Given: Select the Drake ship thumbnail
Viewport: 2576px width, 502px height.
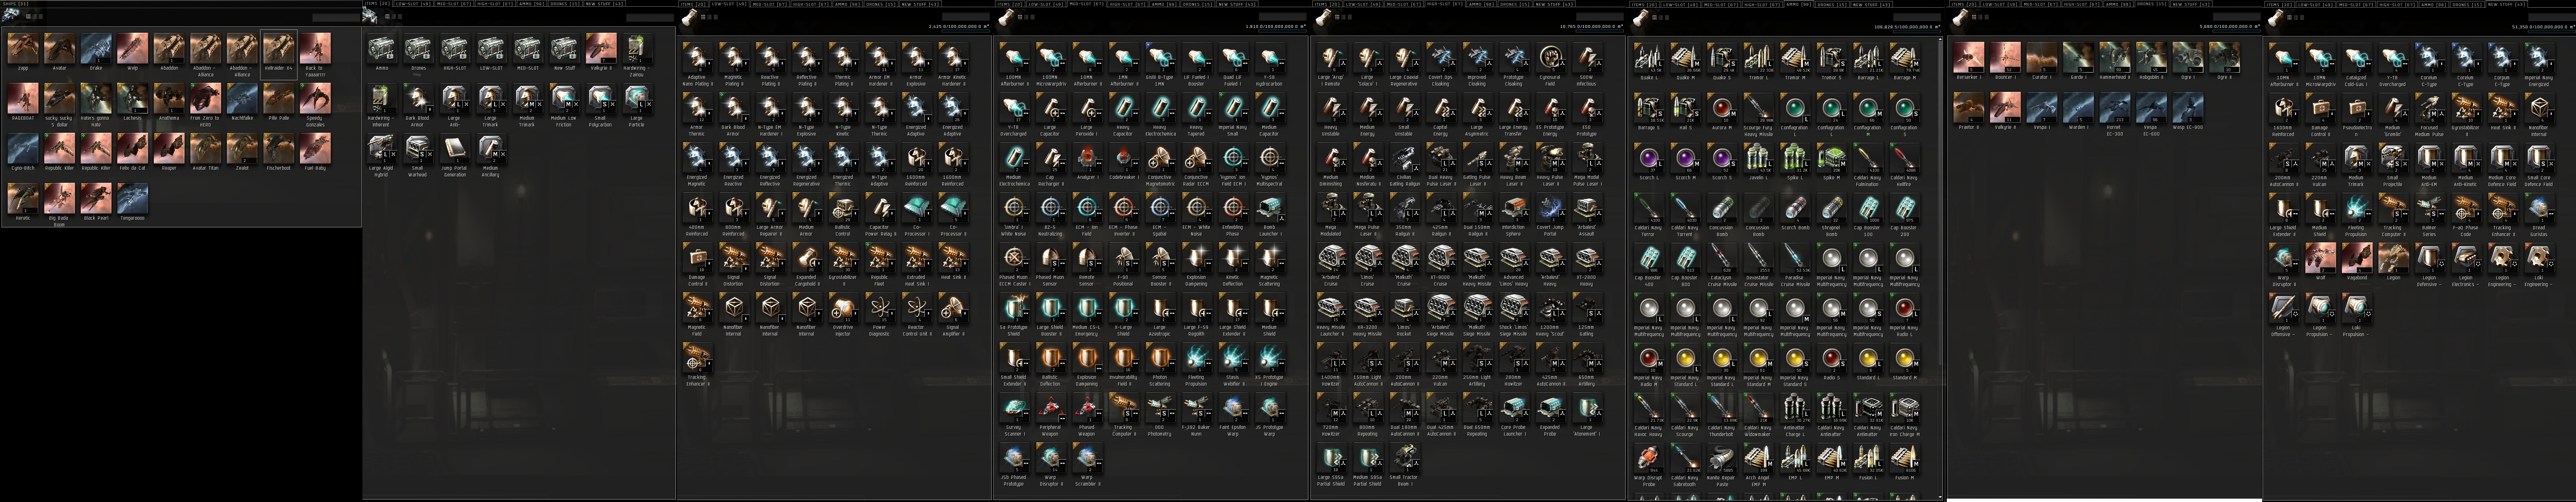Looking at the screenshot, I should pyautogui.click(x=96, y=48).
